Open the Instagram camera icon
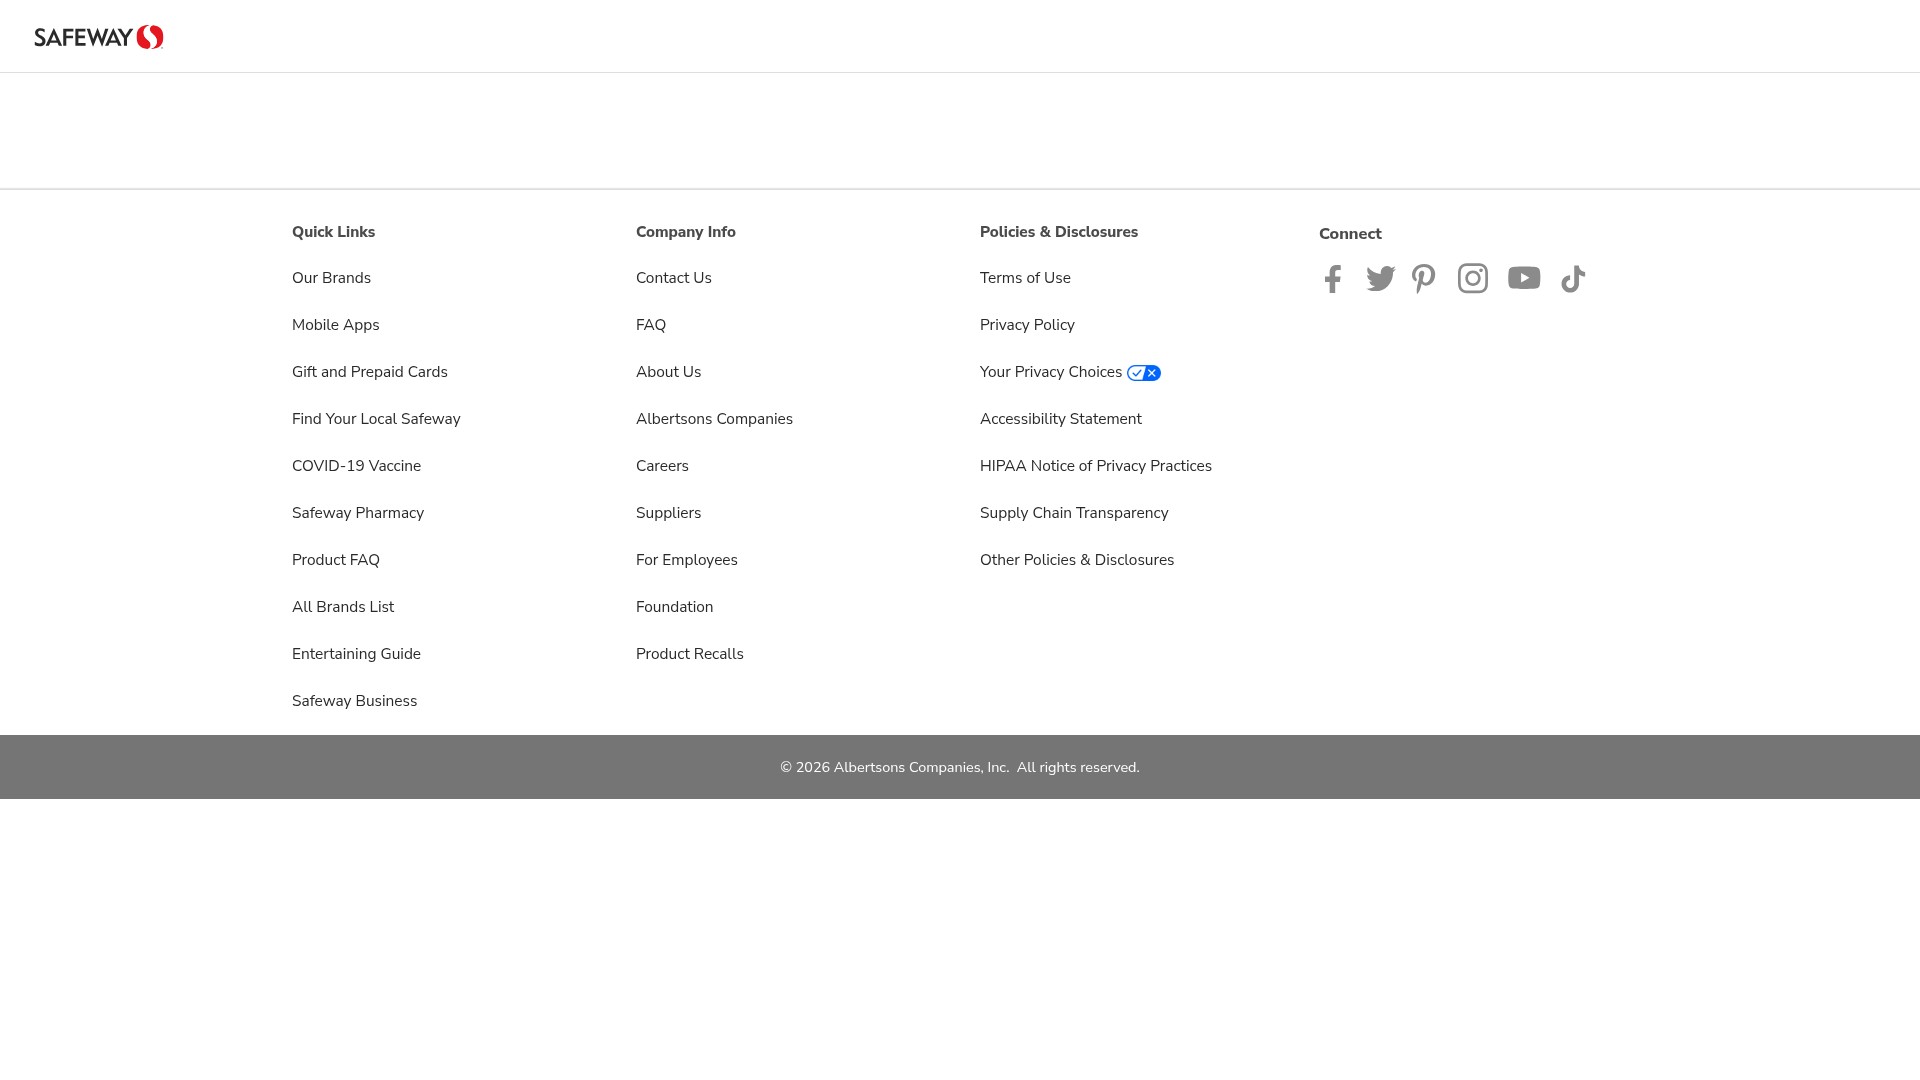 [x=1473, y=278]
